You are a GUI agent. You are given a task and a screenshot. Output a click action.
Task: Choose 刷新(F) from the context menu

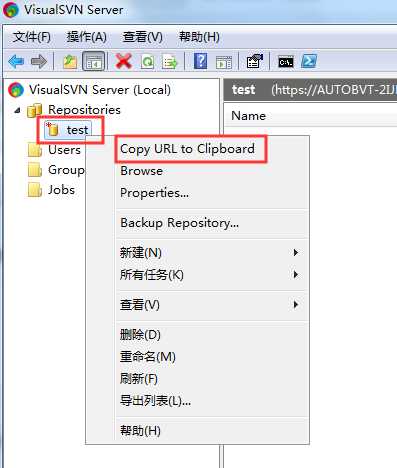coord(212,379)
